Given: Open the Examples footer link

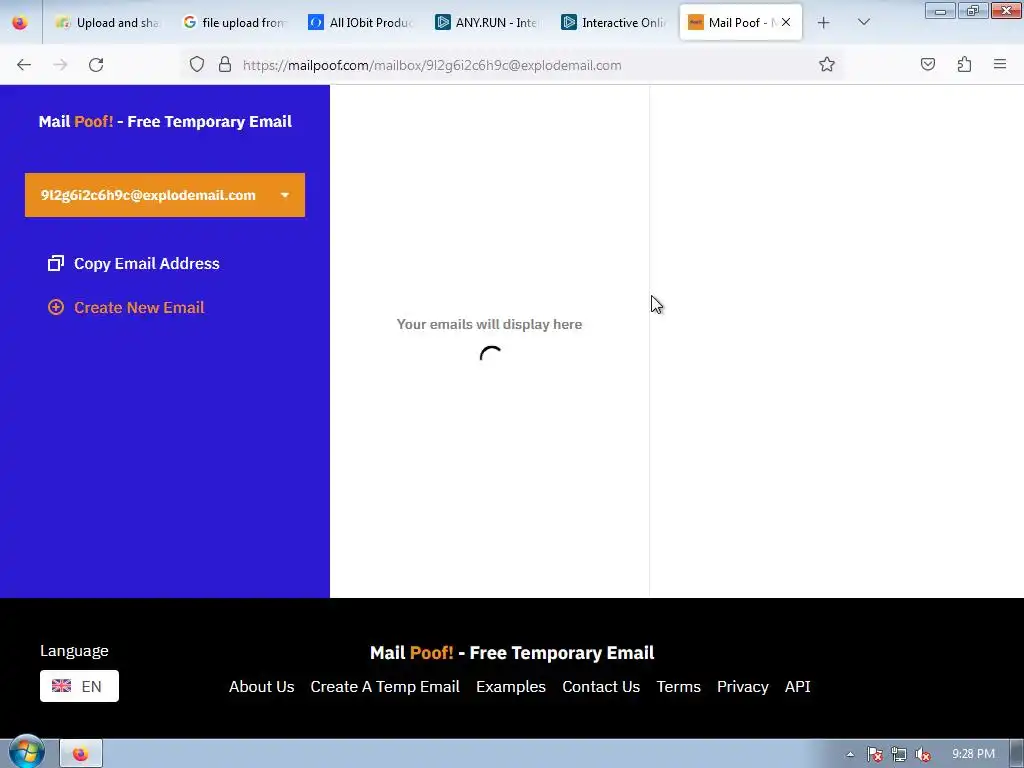Looking at the screenshot, I should 511,686.
